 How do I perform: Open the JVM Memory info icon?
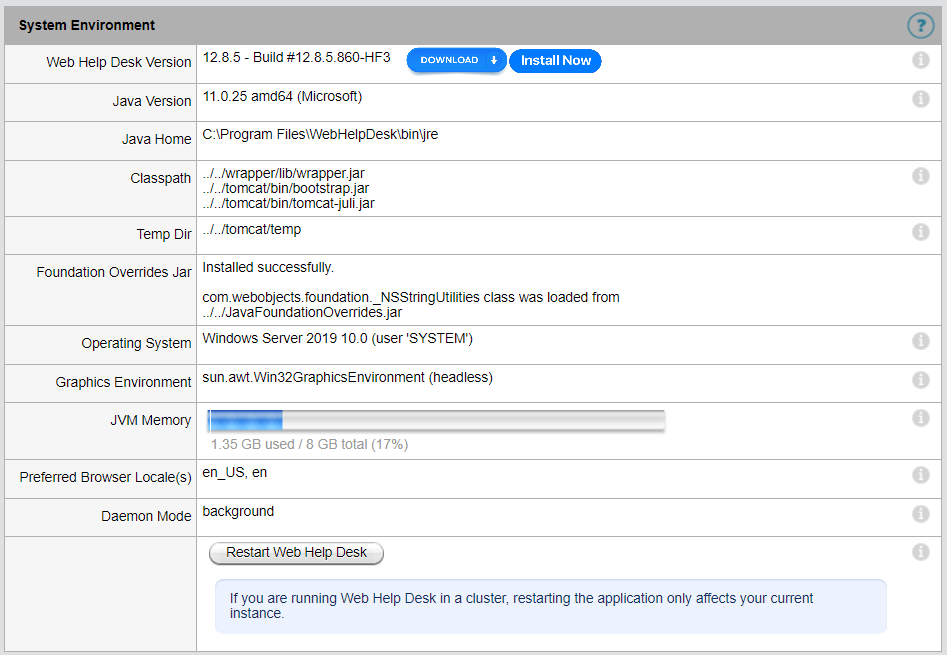(x=920, y=417)
